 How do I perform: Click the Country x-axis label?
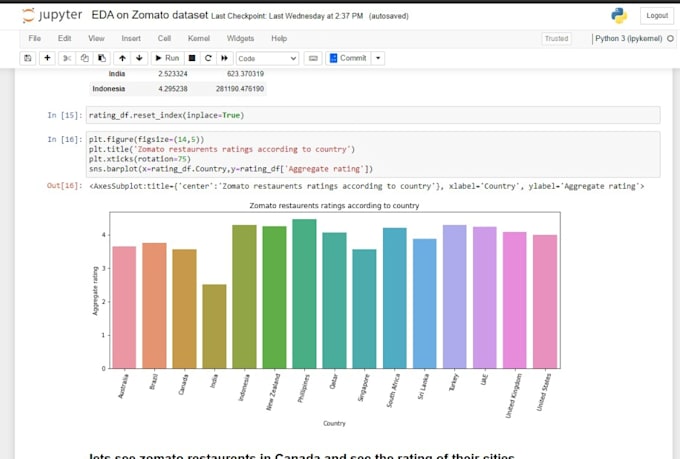pyautogui.click(x=334, y=423)
